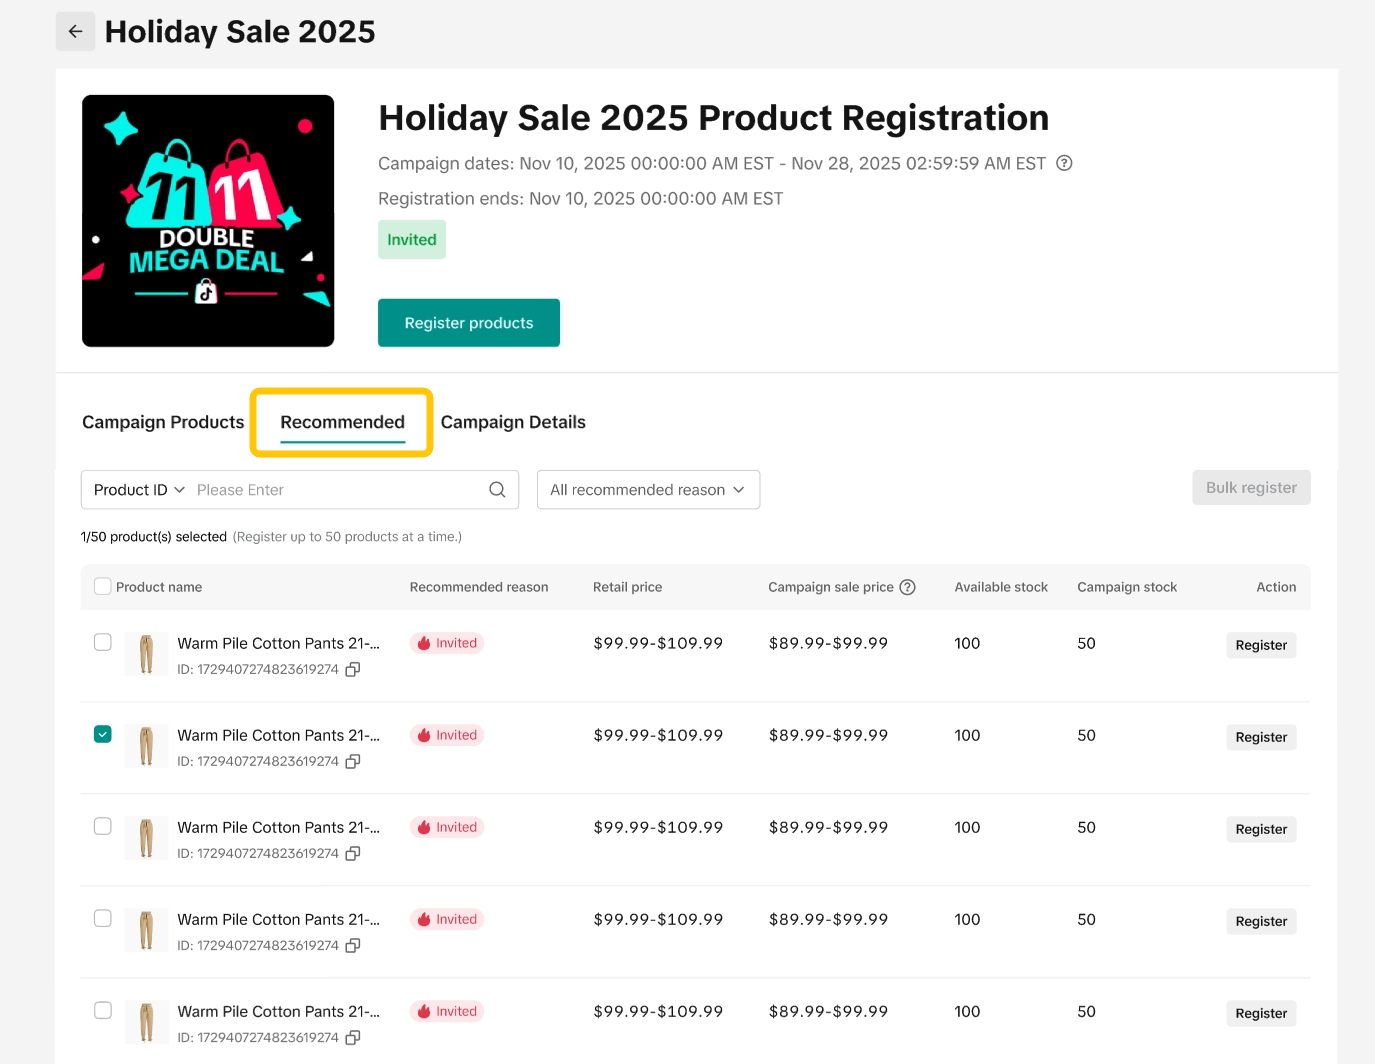The height and width of the screenshot is (1064, 1375).
Task: Select the Recommended tab
Action: [x=342, y=422]
